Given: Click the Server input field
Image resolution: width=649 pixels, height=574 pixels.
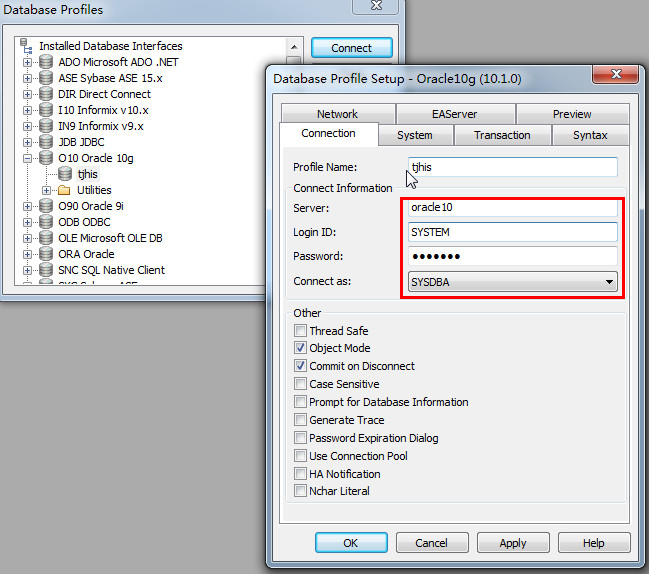Looking at the screenshot, I should click(512, 207).
